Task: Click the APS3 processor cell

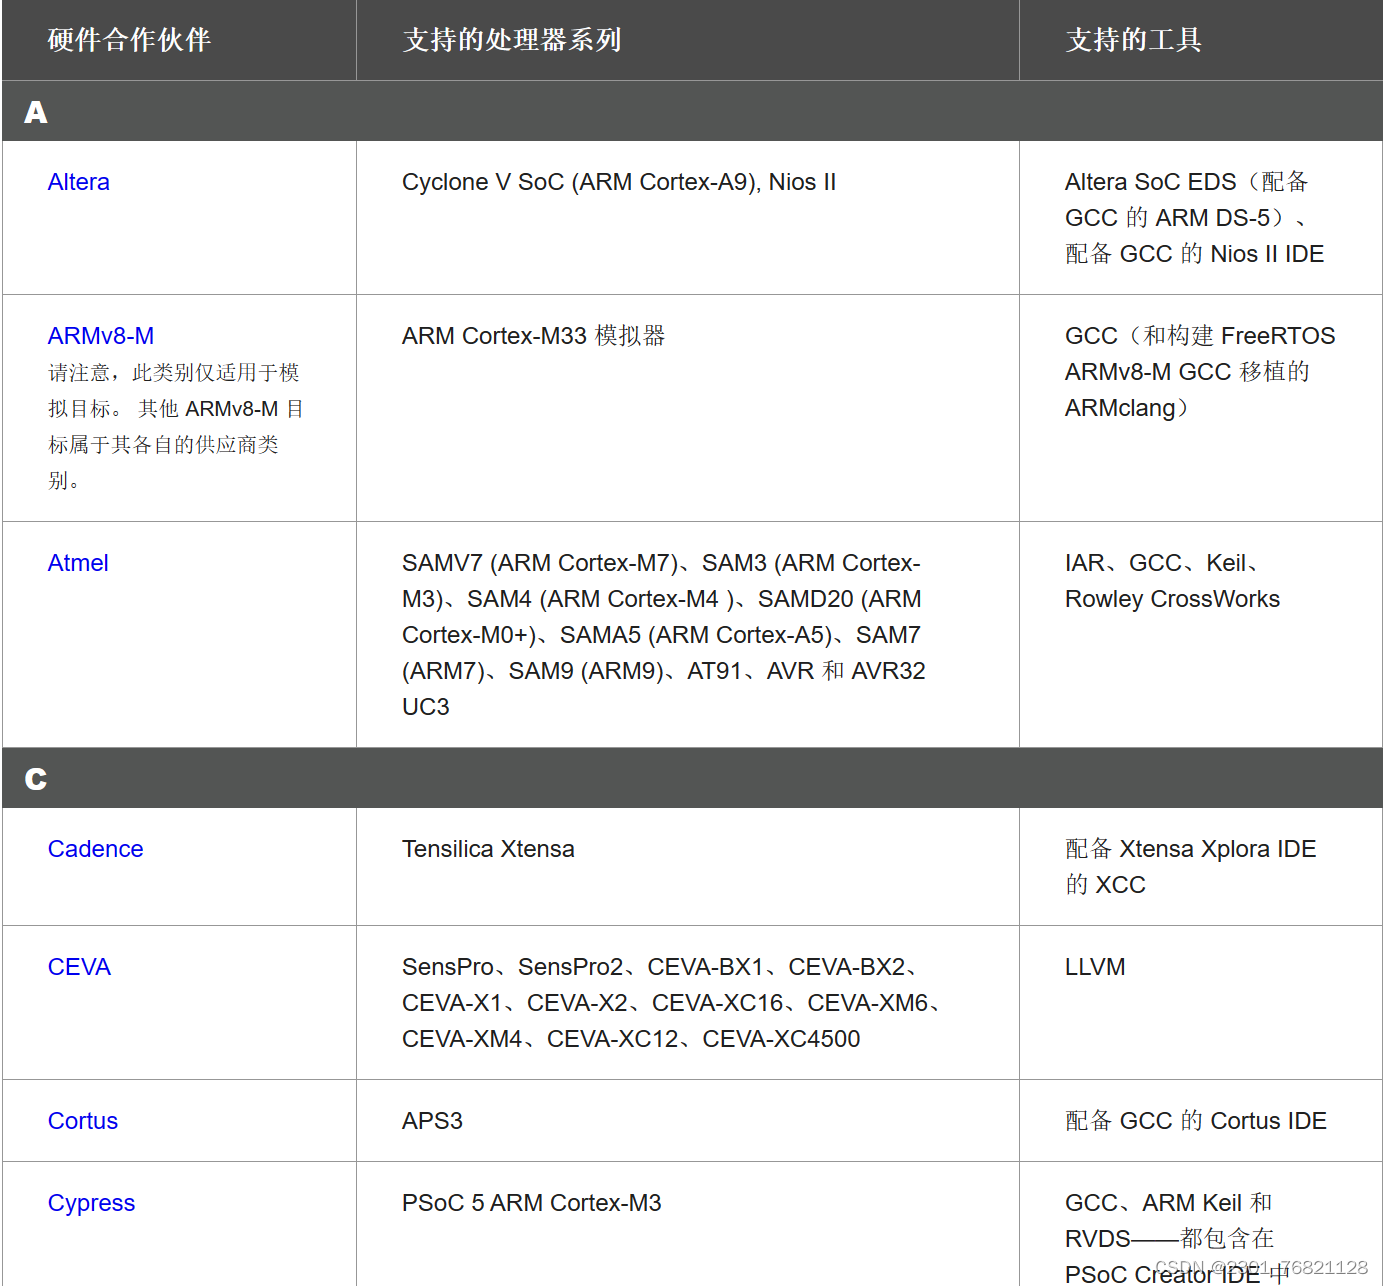Action: [432, 1120]
